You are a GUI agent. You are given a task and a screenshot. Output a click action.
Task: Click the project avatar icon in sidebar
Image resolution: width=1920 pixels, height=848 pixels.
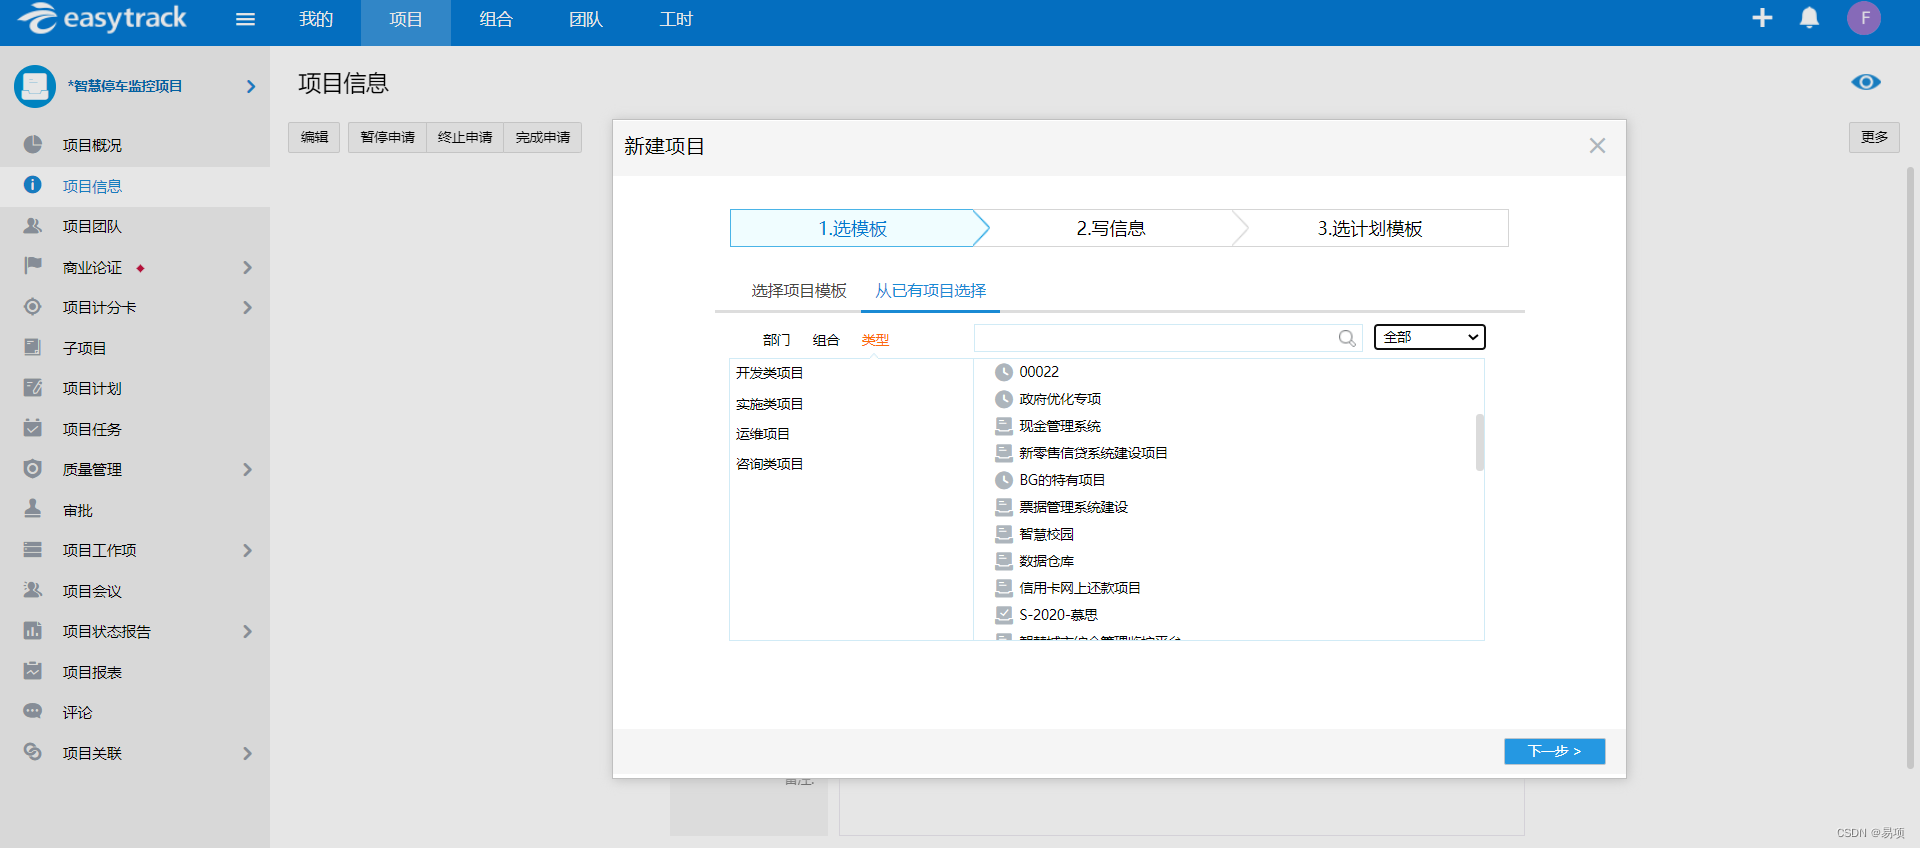(x=35, y=86)
